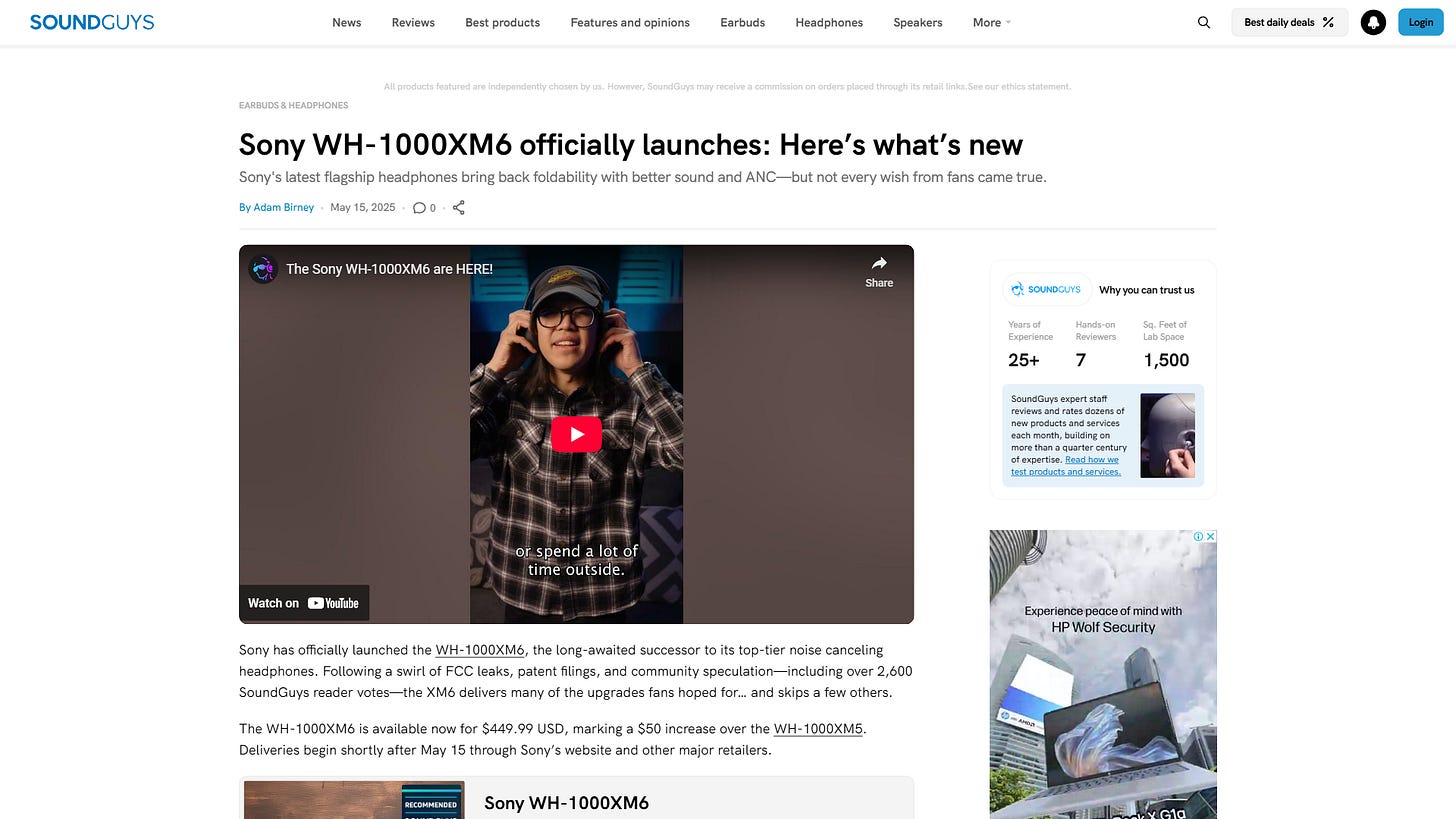Click the article share icon
This screenshot has width=1456, height=819.
[x=459, y=208]
